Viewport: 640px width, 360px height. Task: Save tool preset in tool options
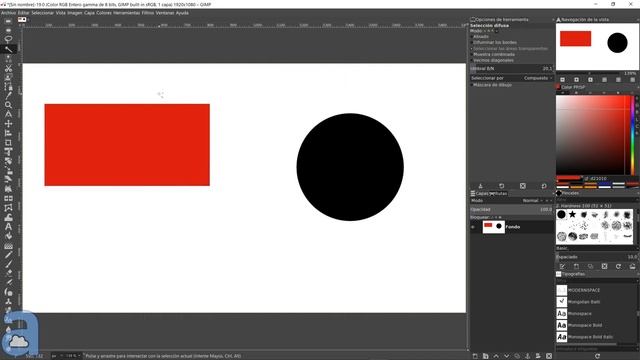pos(480,186)
